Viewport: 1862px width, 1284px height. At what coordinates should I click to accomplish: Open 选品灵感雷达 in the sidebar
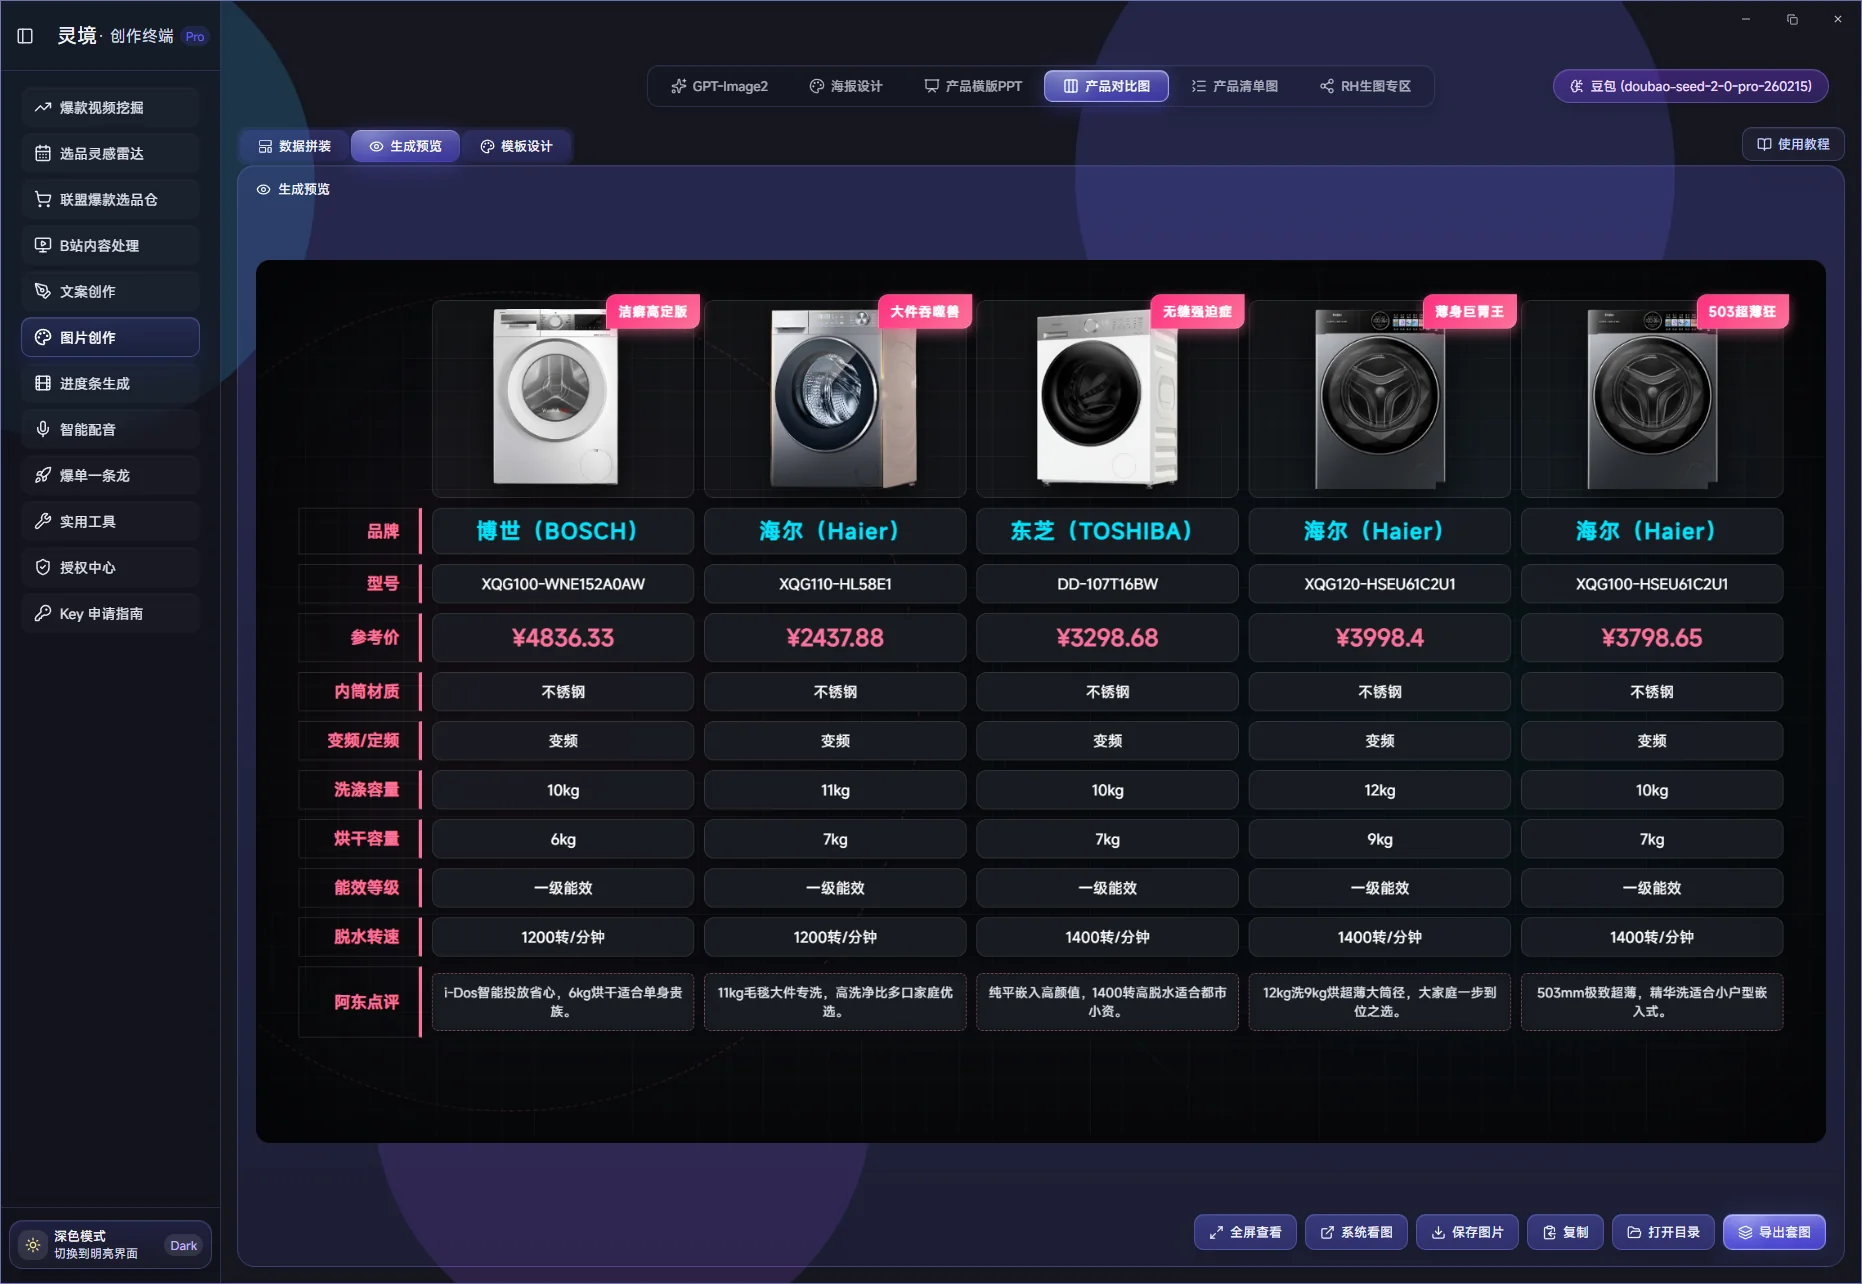[110, 153]
